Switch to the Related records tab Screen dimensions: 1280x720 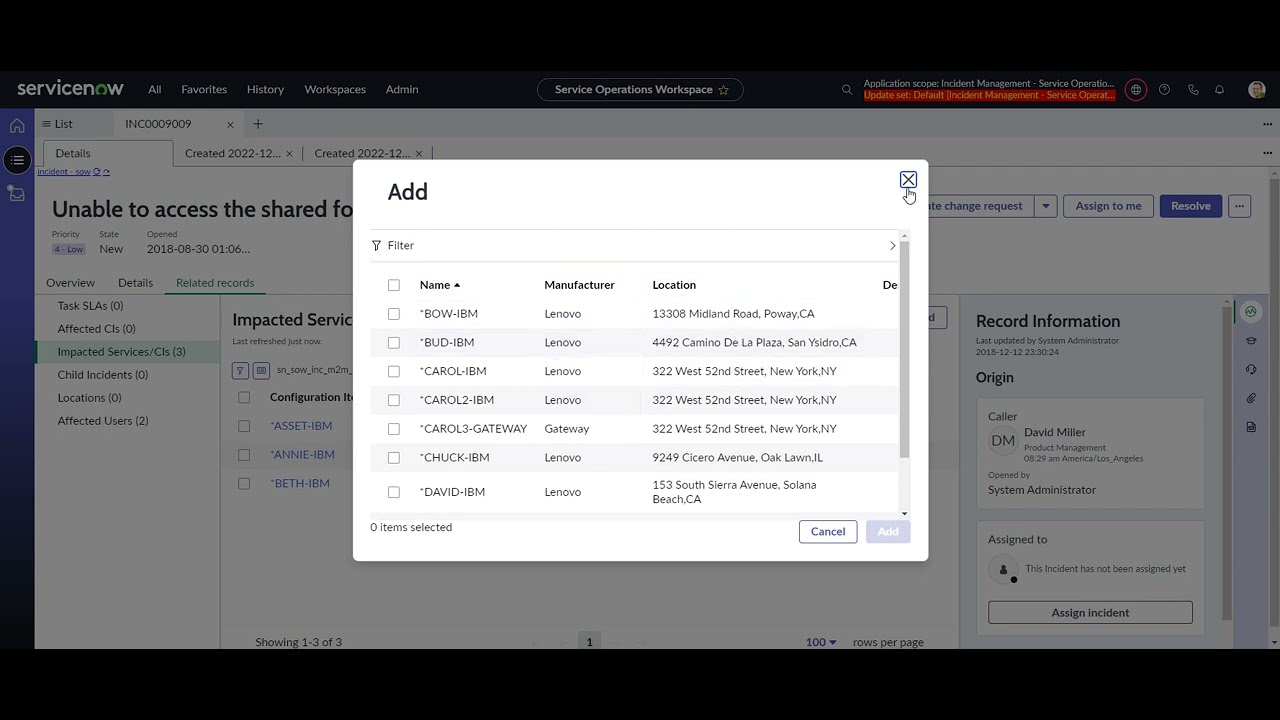click(x=215, y=283)
